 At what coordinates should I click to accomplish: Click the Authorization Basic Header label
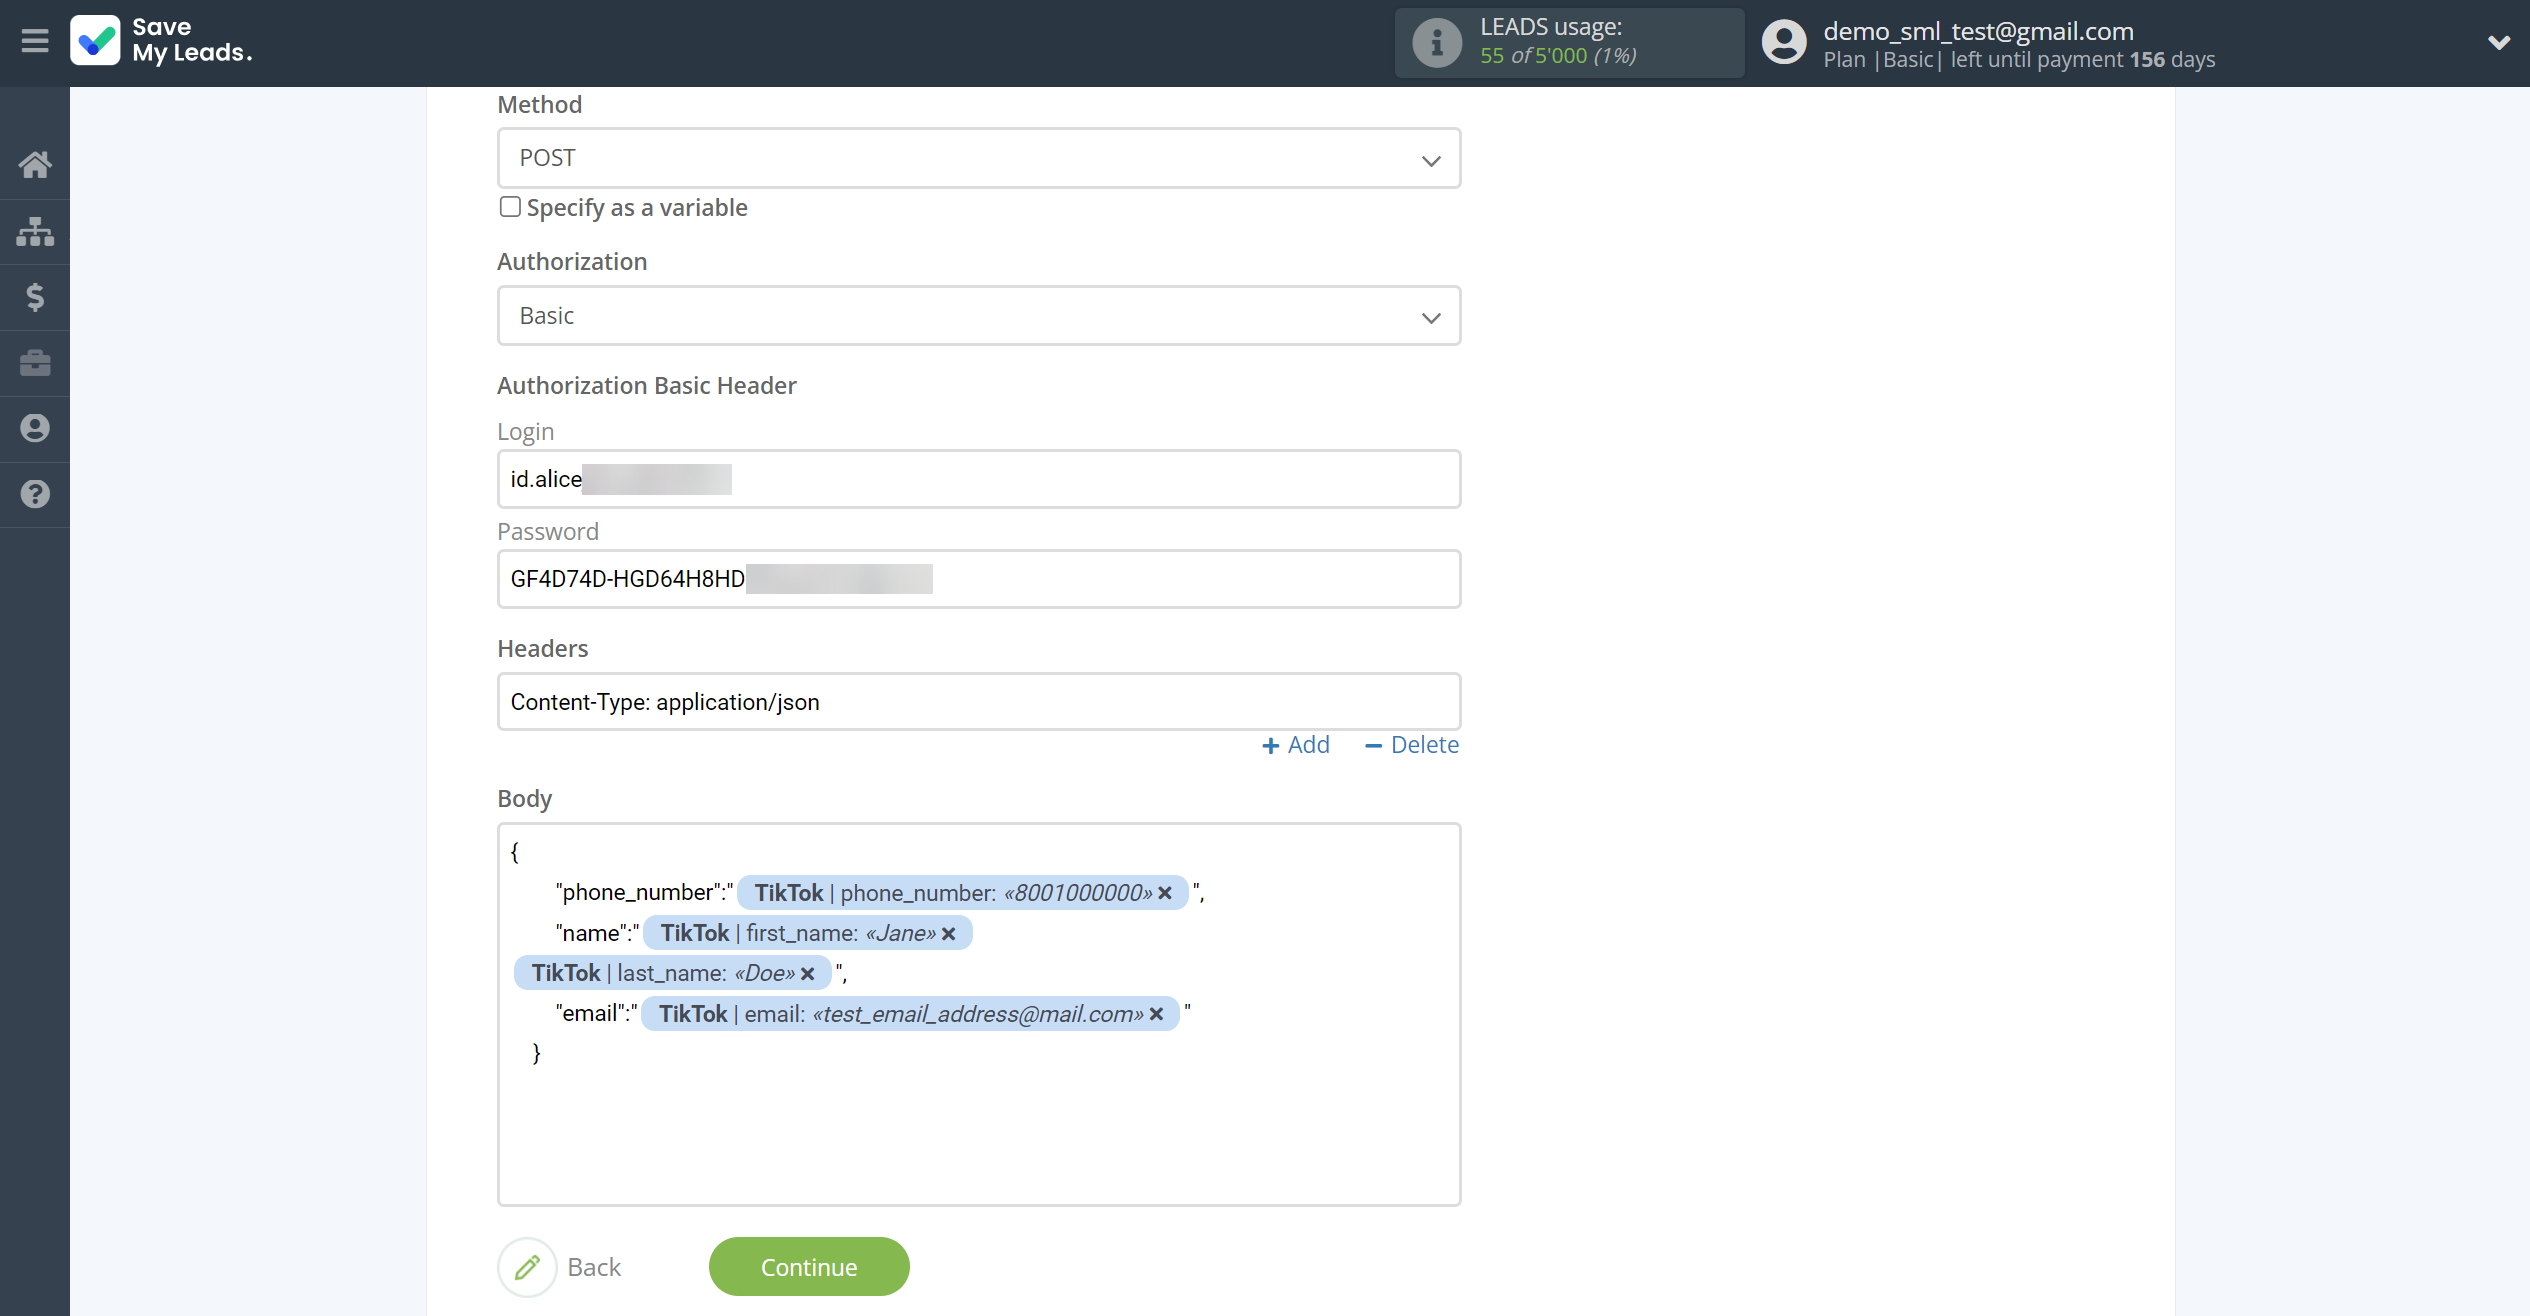[x=647, y=386]
